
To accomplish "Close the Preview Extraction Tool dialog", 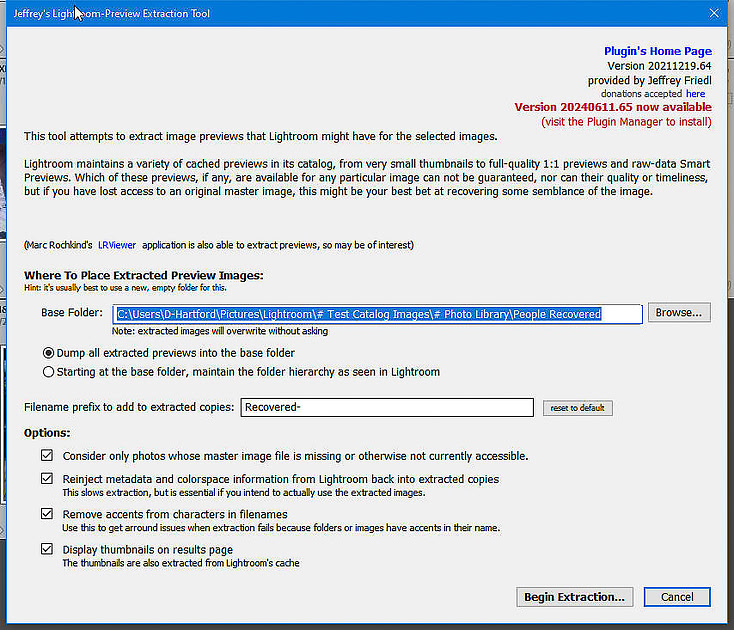I will pyautogui.click(x=714, y=13).
